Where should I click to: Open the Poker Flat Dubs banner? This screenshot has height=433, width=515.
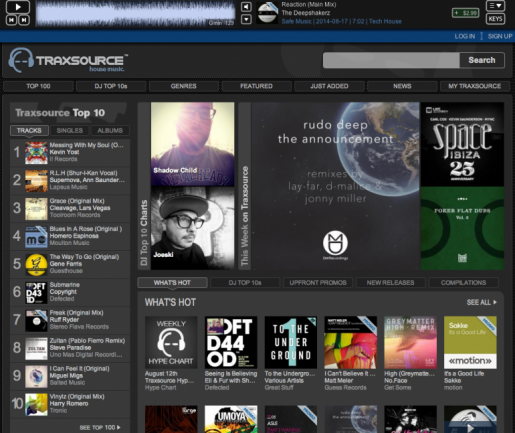pyautogui.click(x=462, y=228)
